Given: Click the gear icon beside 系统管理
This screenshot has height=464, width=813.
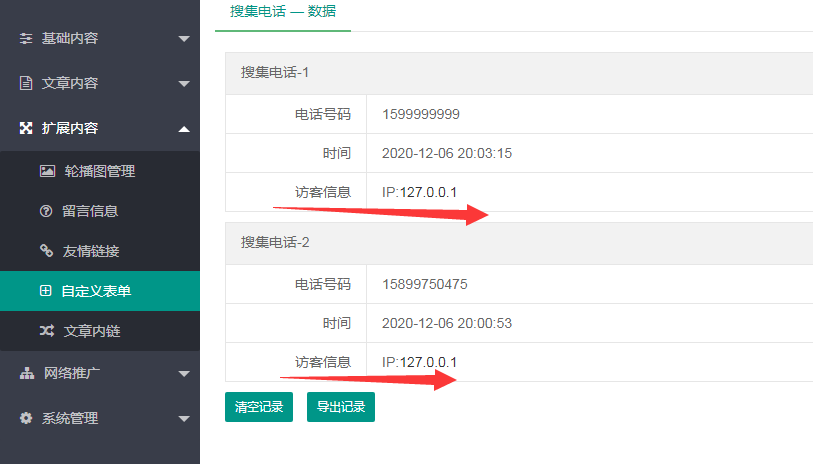Looking at the screenshot, I should tap(27, 419).
